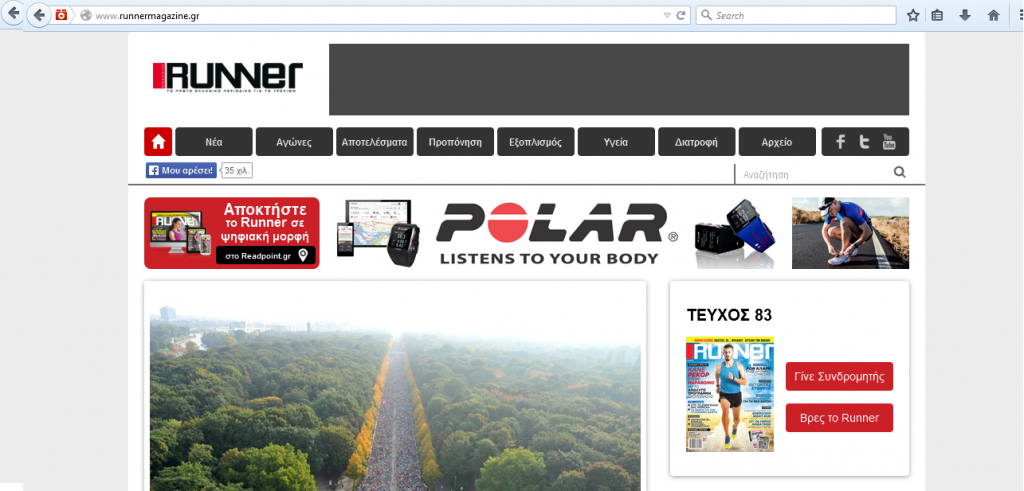Image resolution: width=1024 pixels, height=491 pixels.
Task: Open the downloads arrow icon
Action: pos(965,15)
